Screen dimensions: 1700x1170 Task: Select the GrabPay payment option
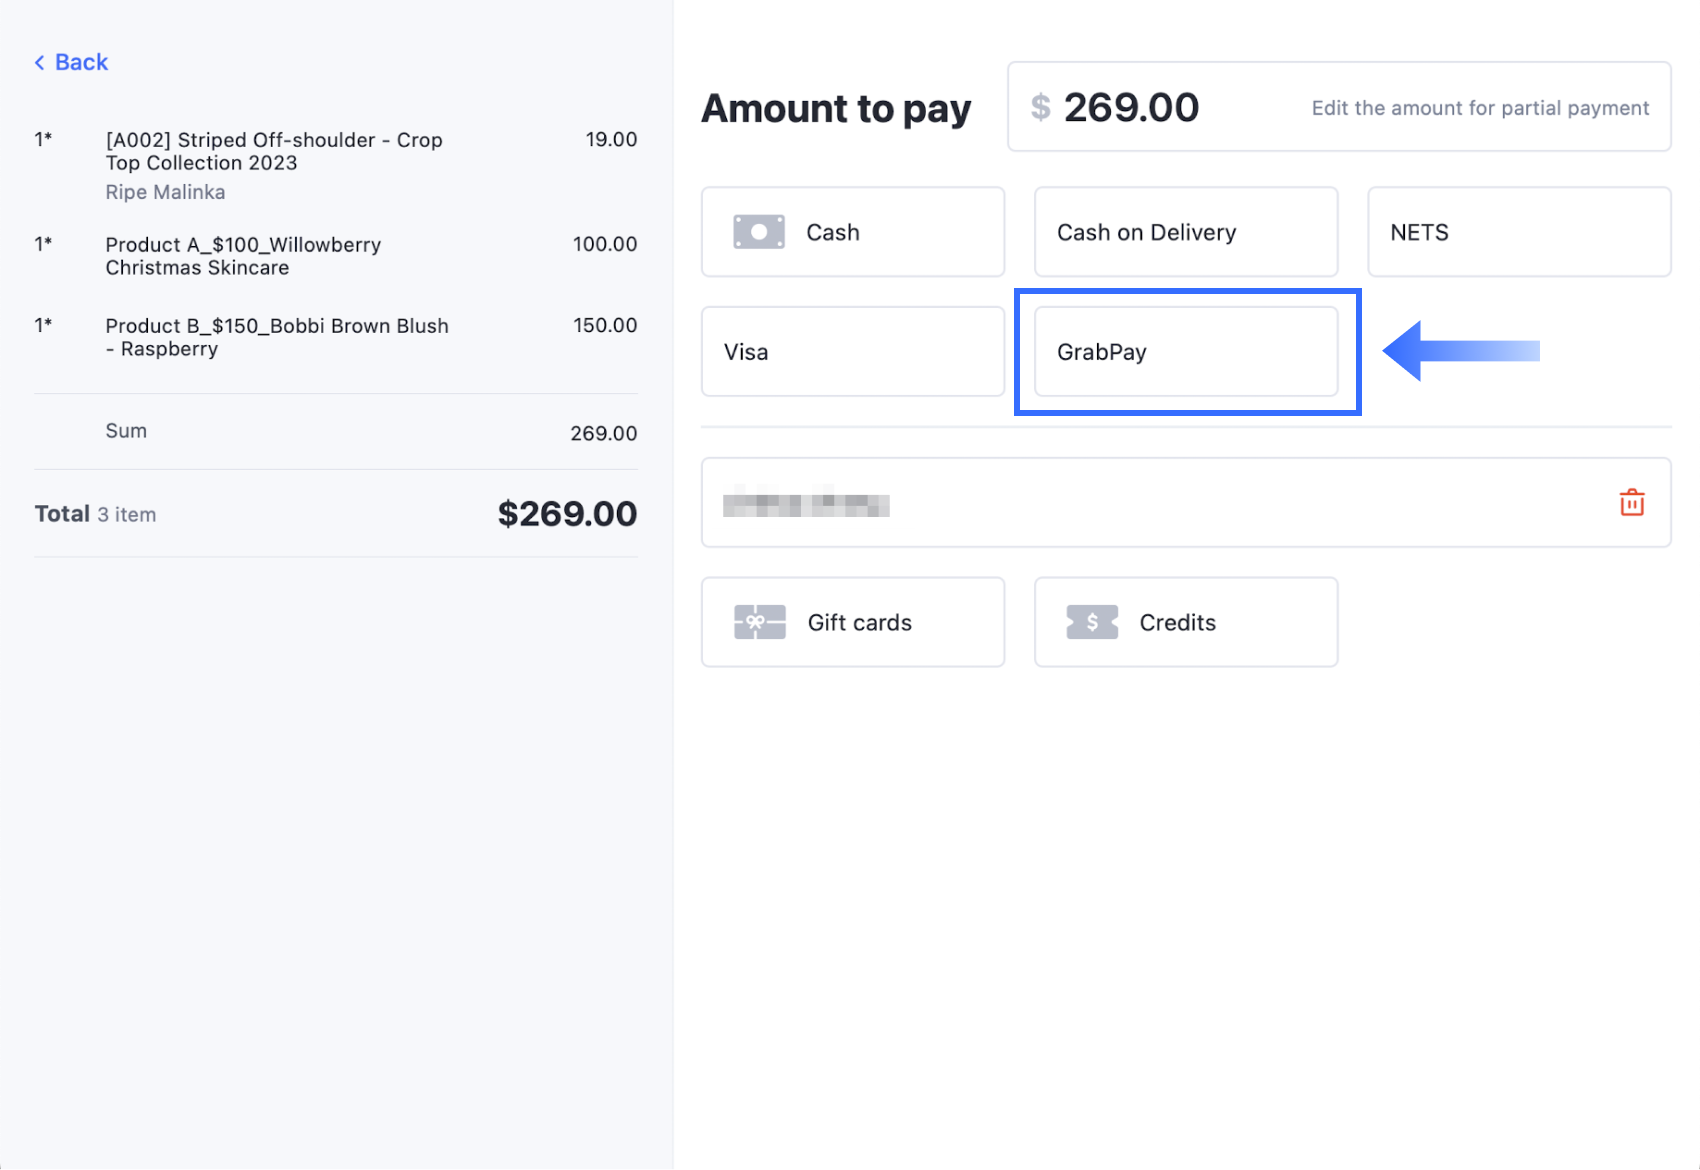click(x=1185, y=352)
